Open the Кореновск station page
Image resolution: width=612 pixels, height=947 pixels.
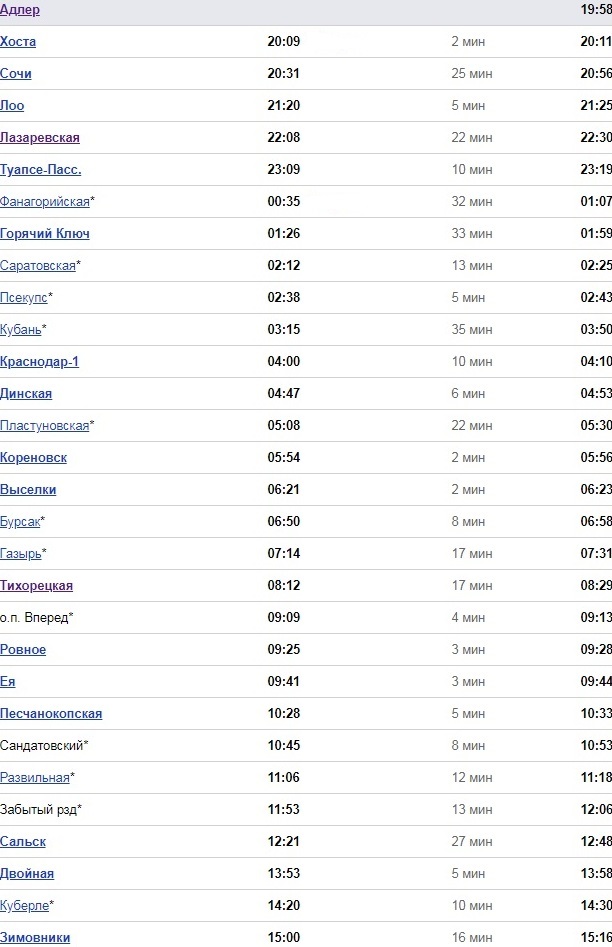tap(34, 458)
